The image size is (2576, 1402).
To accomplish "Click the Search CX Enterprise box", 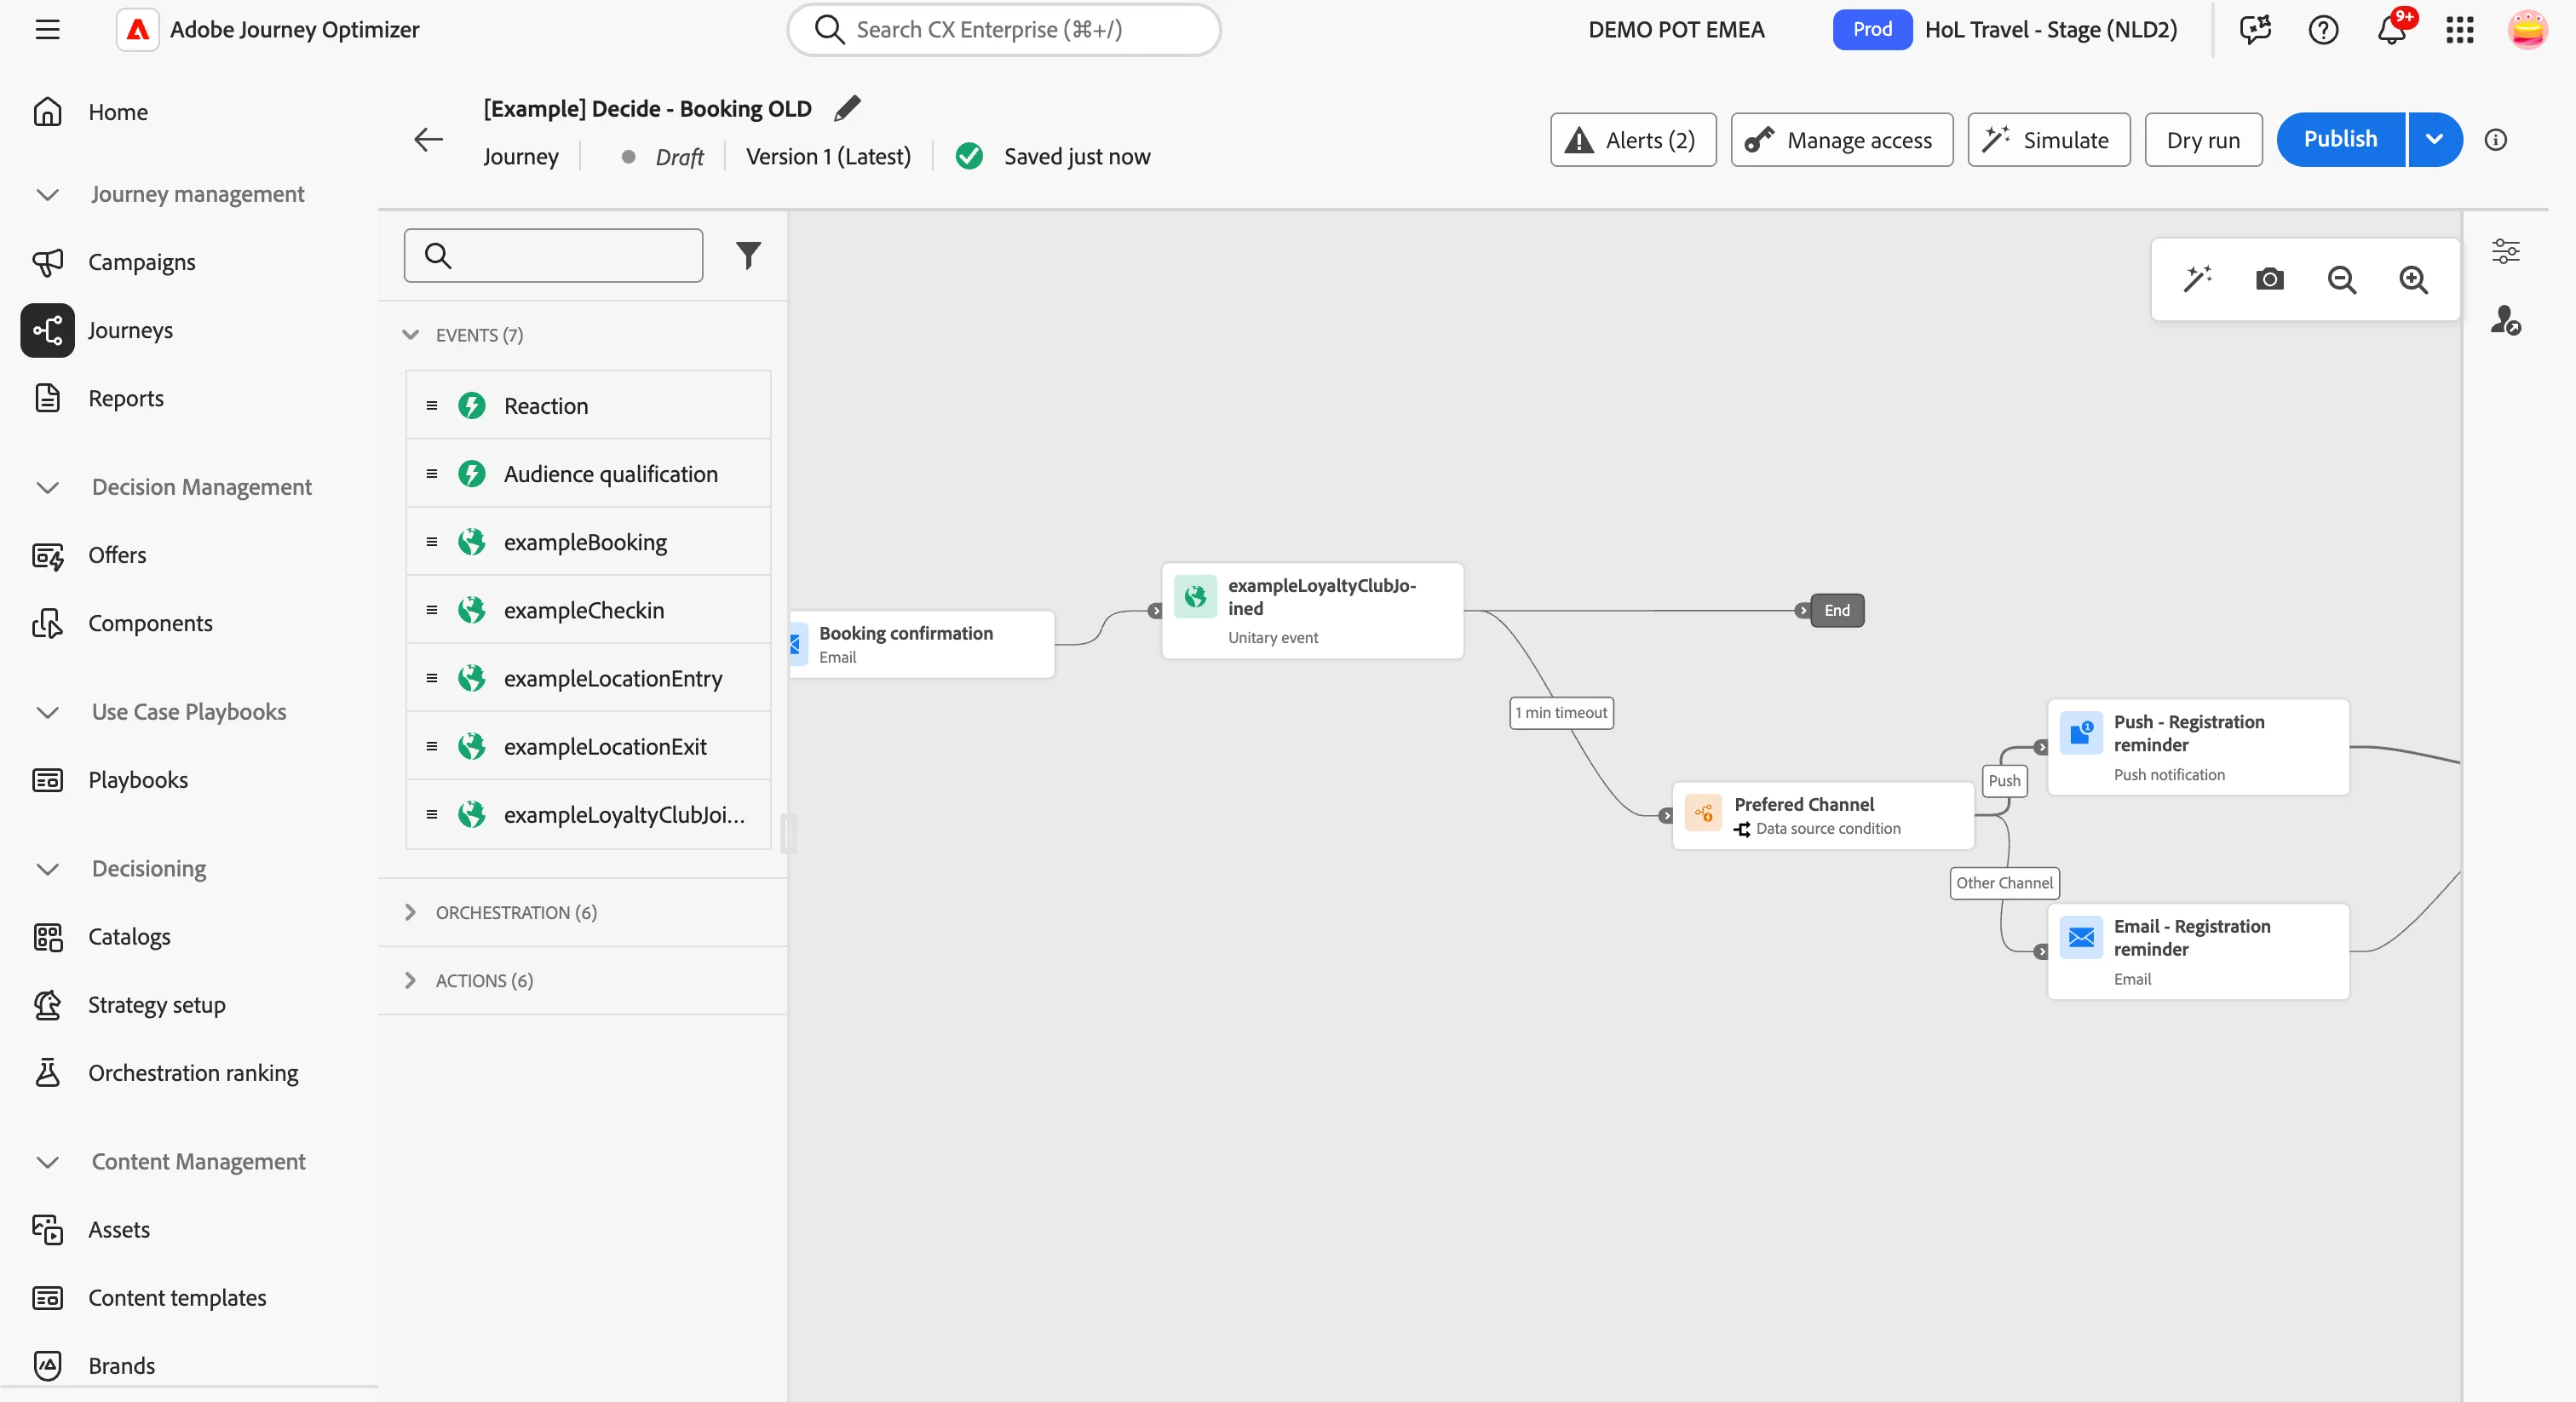I will (1003, 30).
